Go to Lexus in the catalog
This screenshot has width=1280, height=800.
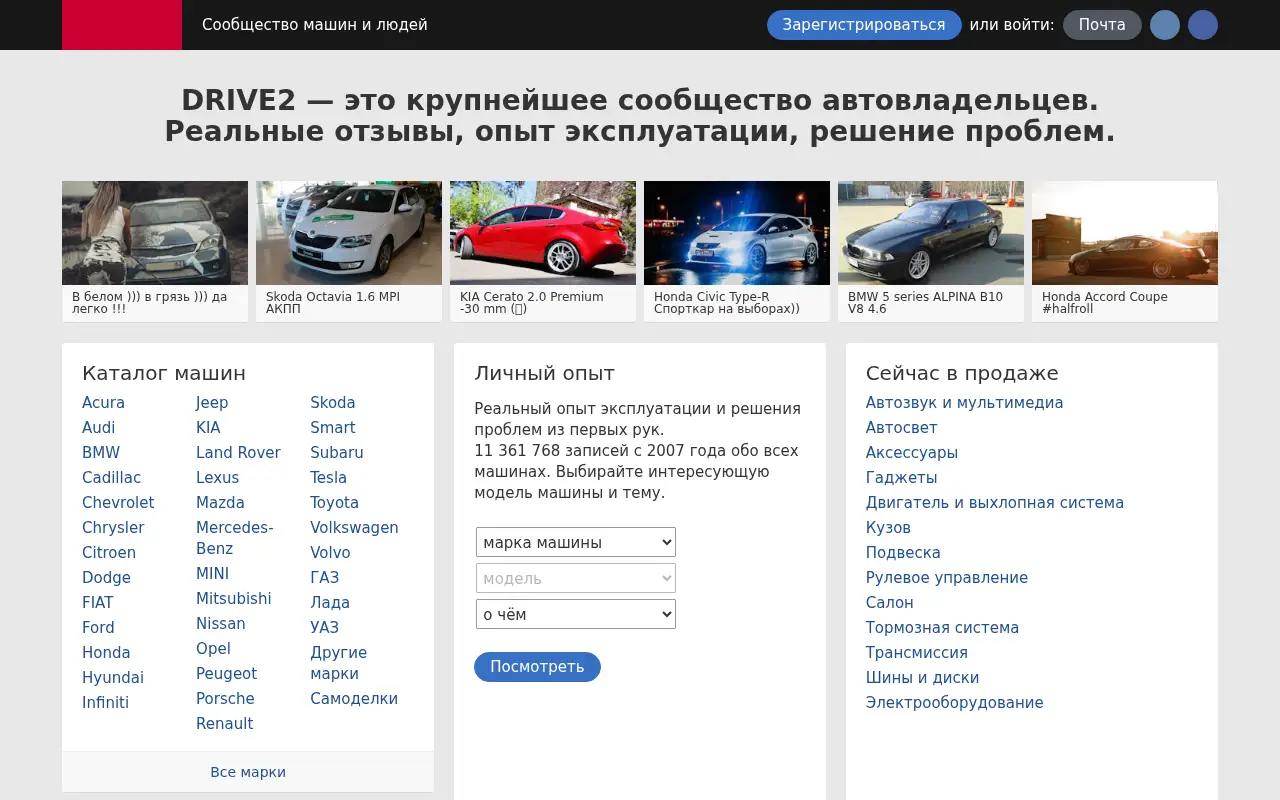(x=217, y=478)
